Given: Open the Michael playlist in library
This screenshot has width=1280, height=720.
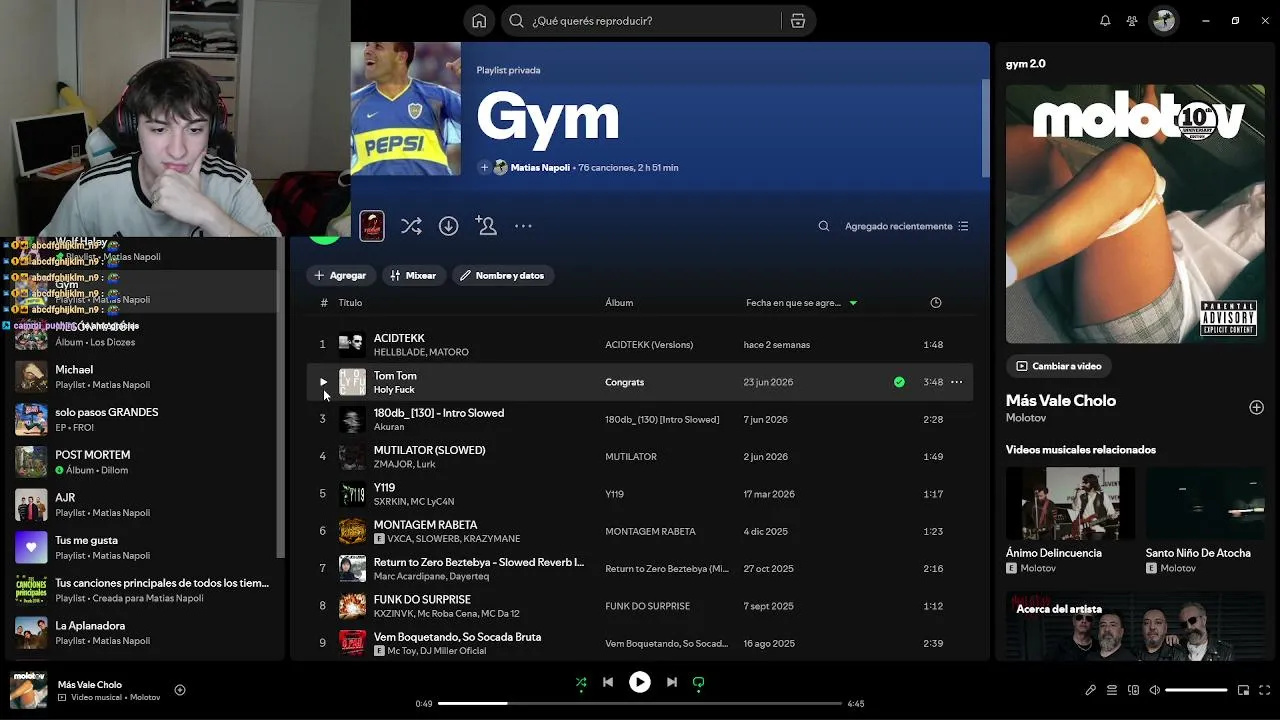Looking at the screenshot, I should pos(145,377).
